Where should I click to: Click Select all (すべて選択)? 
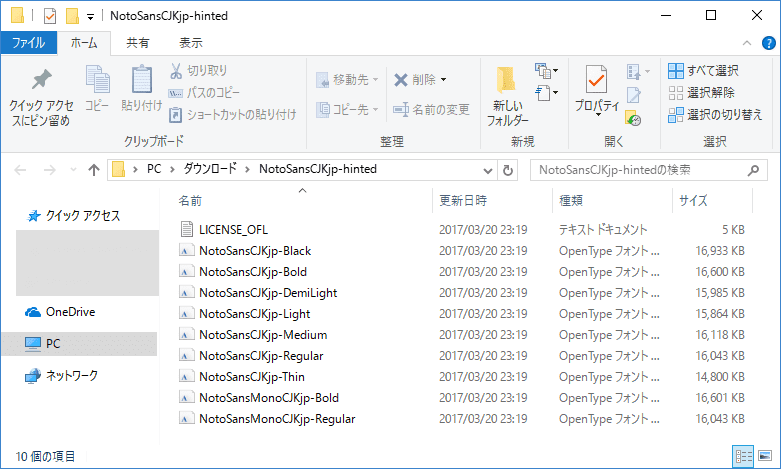(x=703, y=71)
